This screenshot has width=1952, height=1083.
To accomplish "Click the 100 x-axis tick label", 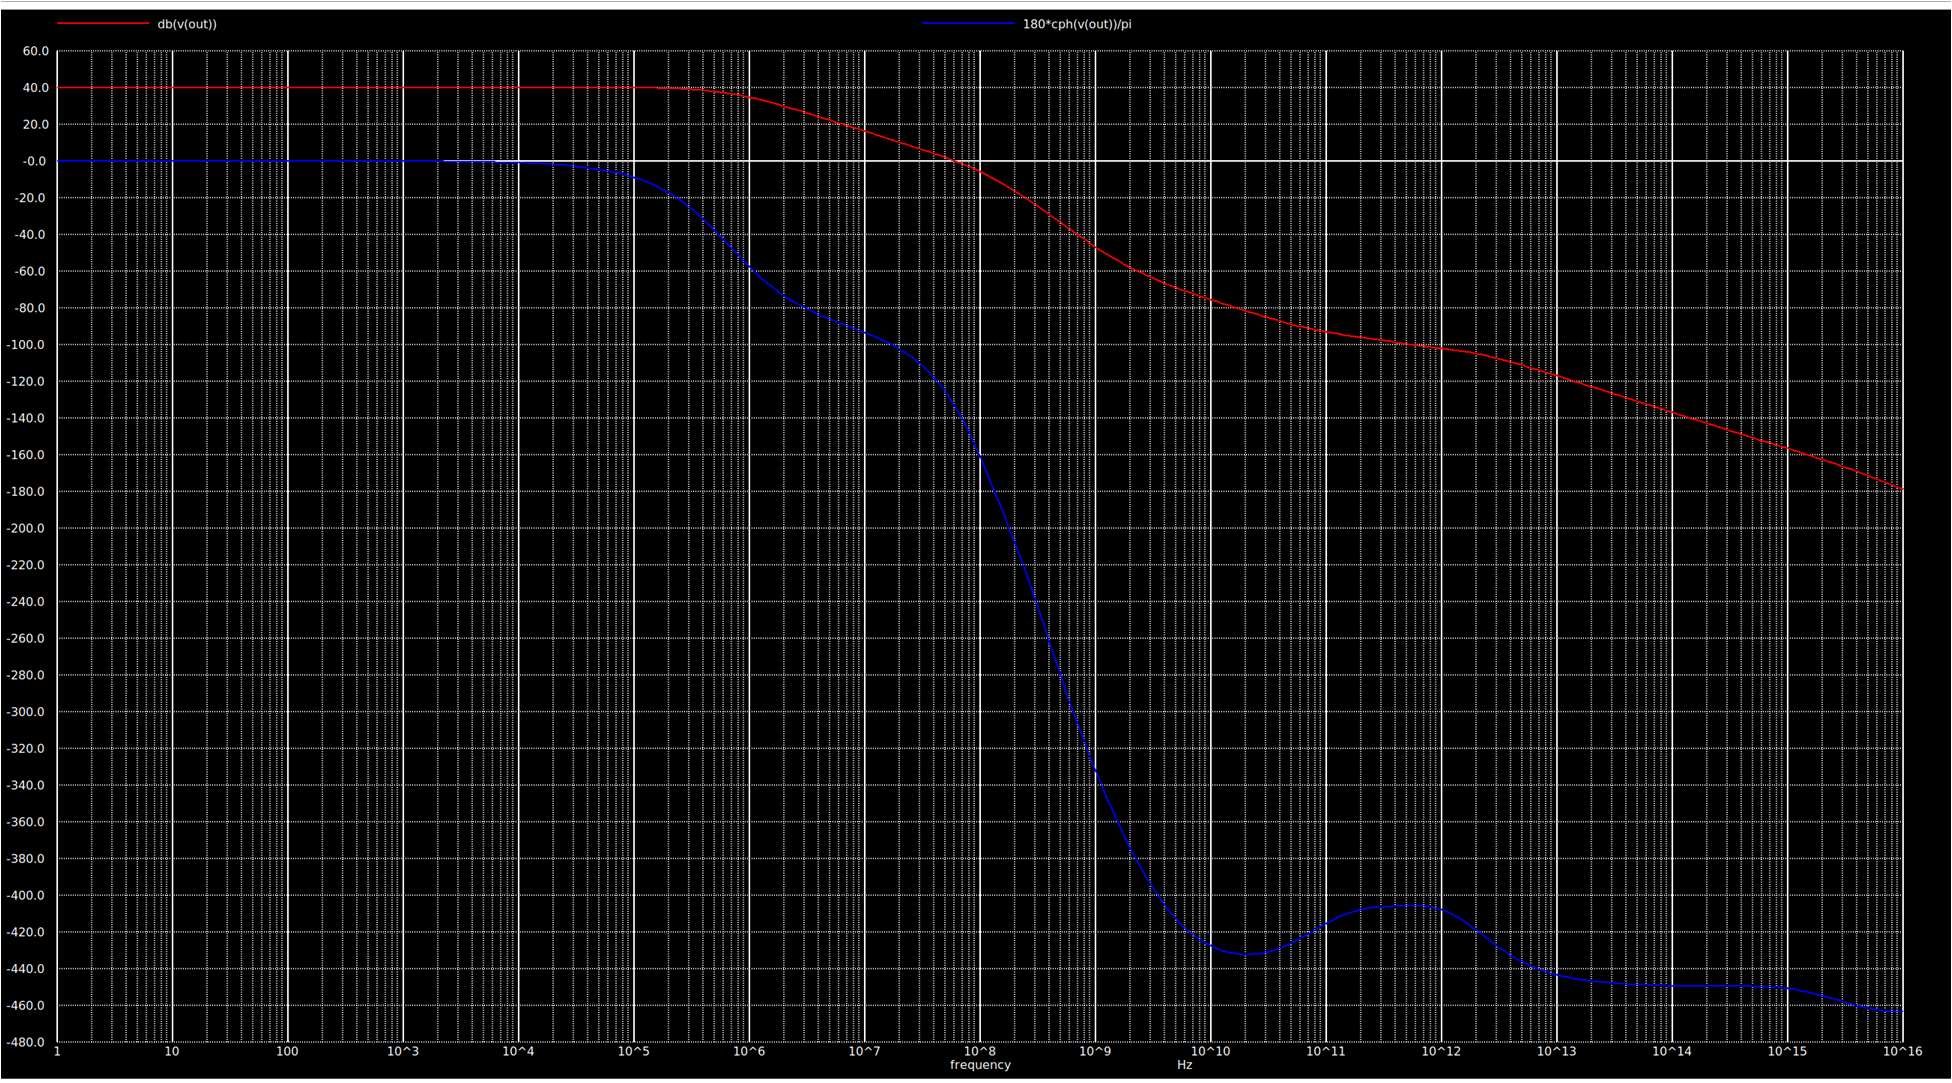I will coord(287,1051).
